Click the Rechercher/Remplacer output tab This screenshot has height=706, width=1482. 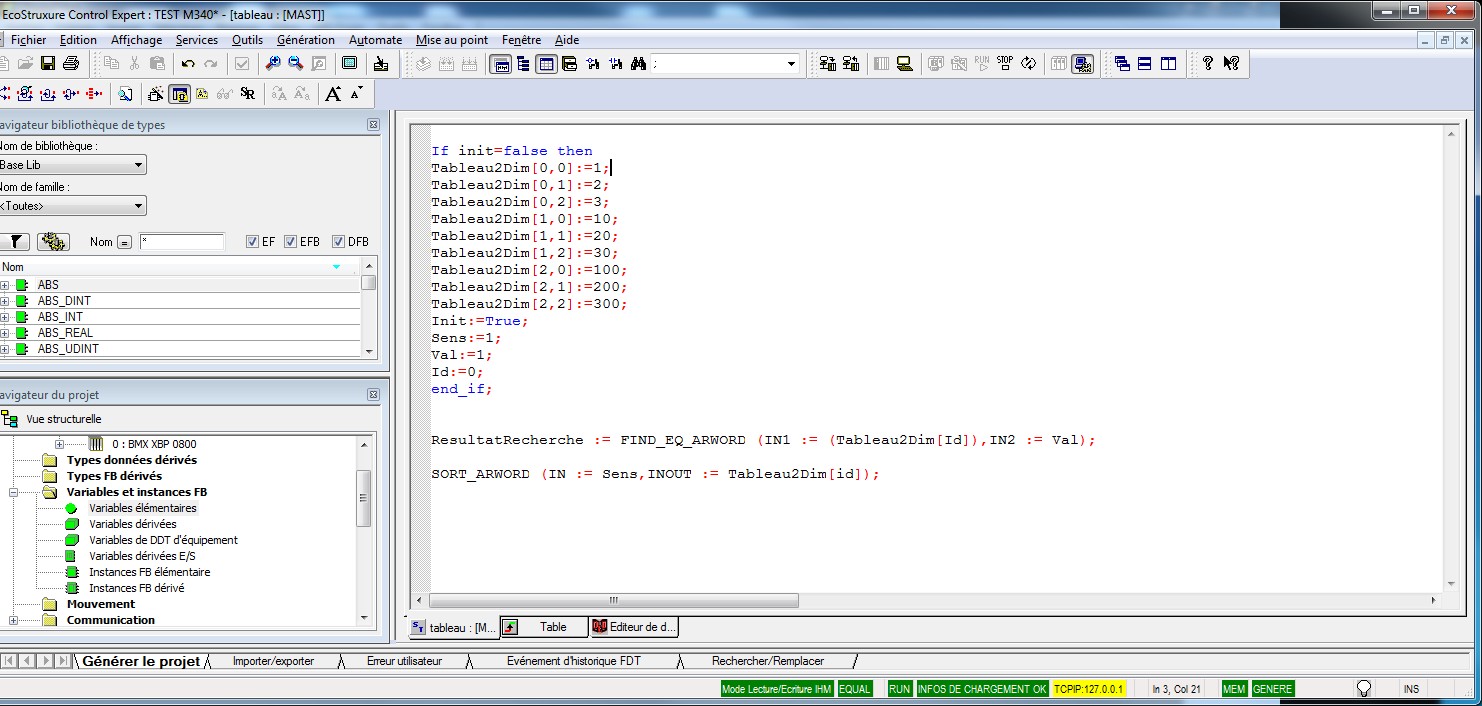pyautogui.click(x=767, y=661)
